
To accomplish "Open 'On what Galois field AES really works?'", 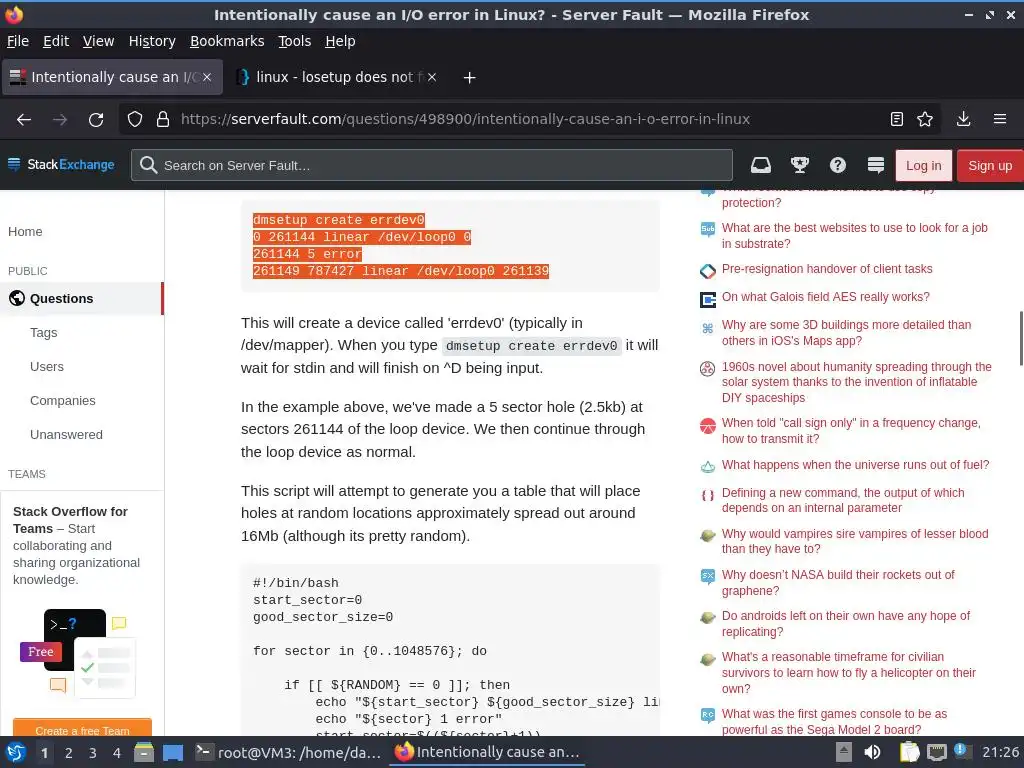I will point(825,296).
